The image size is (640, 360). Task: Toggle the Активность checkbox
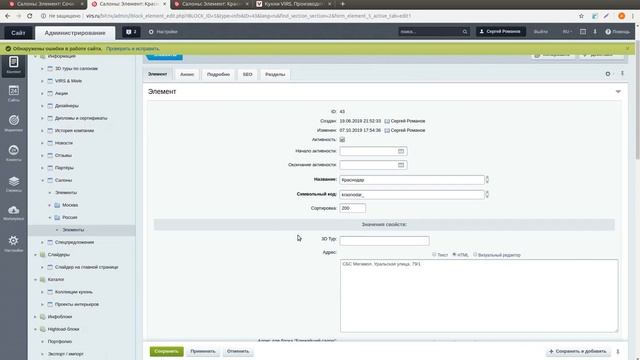342,140
